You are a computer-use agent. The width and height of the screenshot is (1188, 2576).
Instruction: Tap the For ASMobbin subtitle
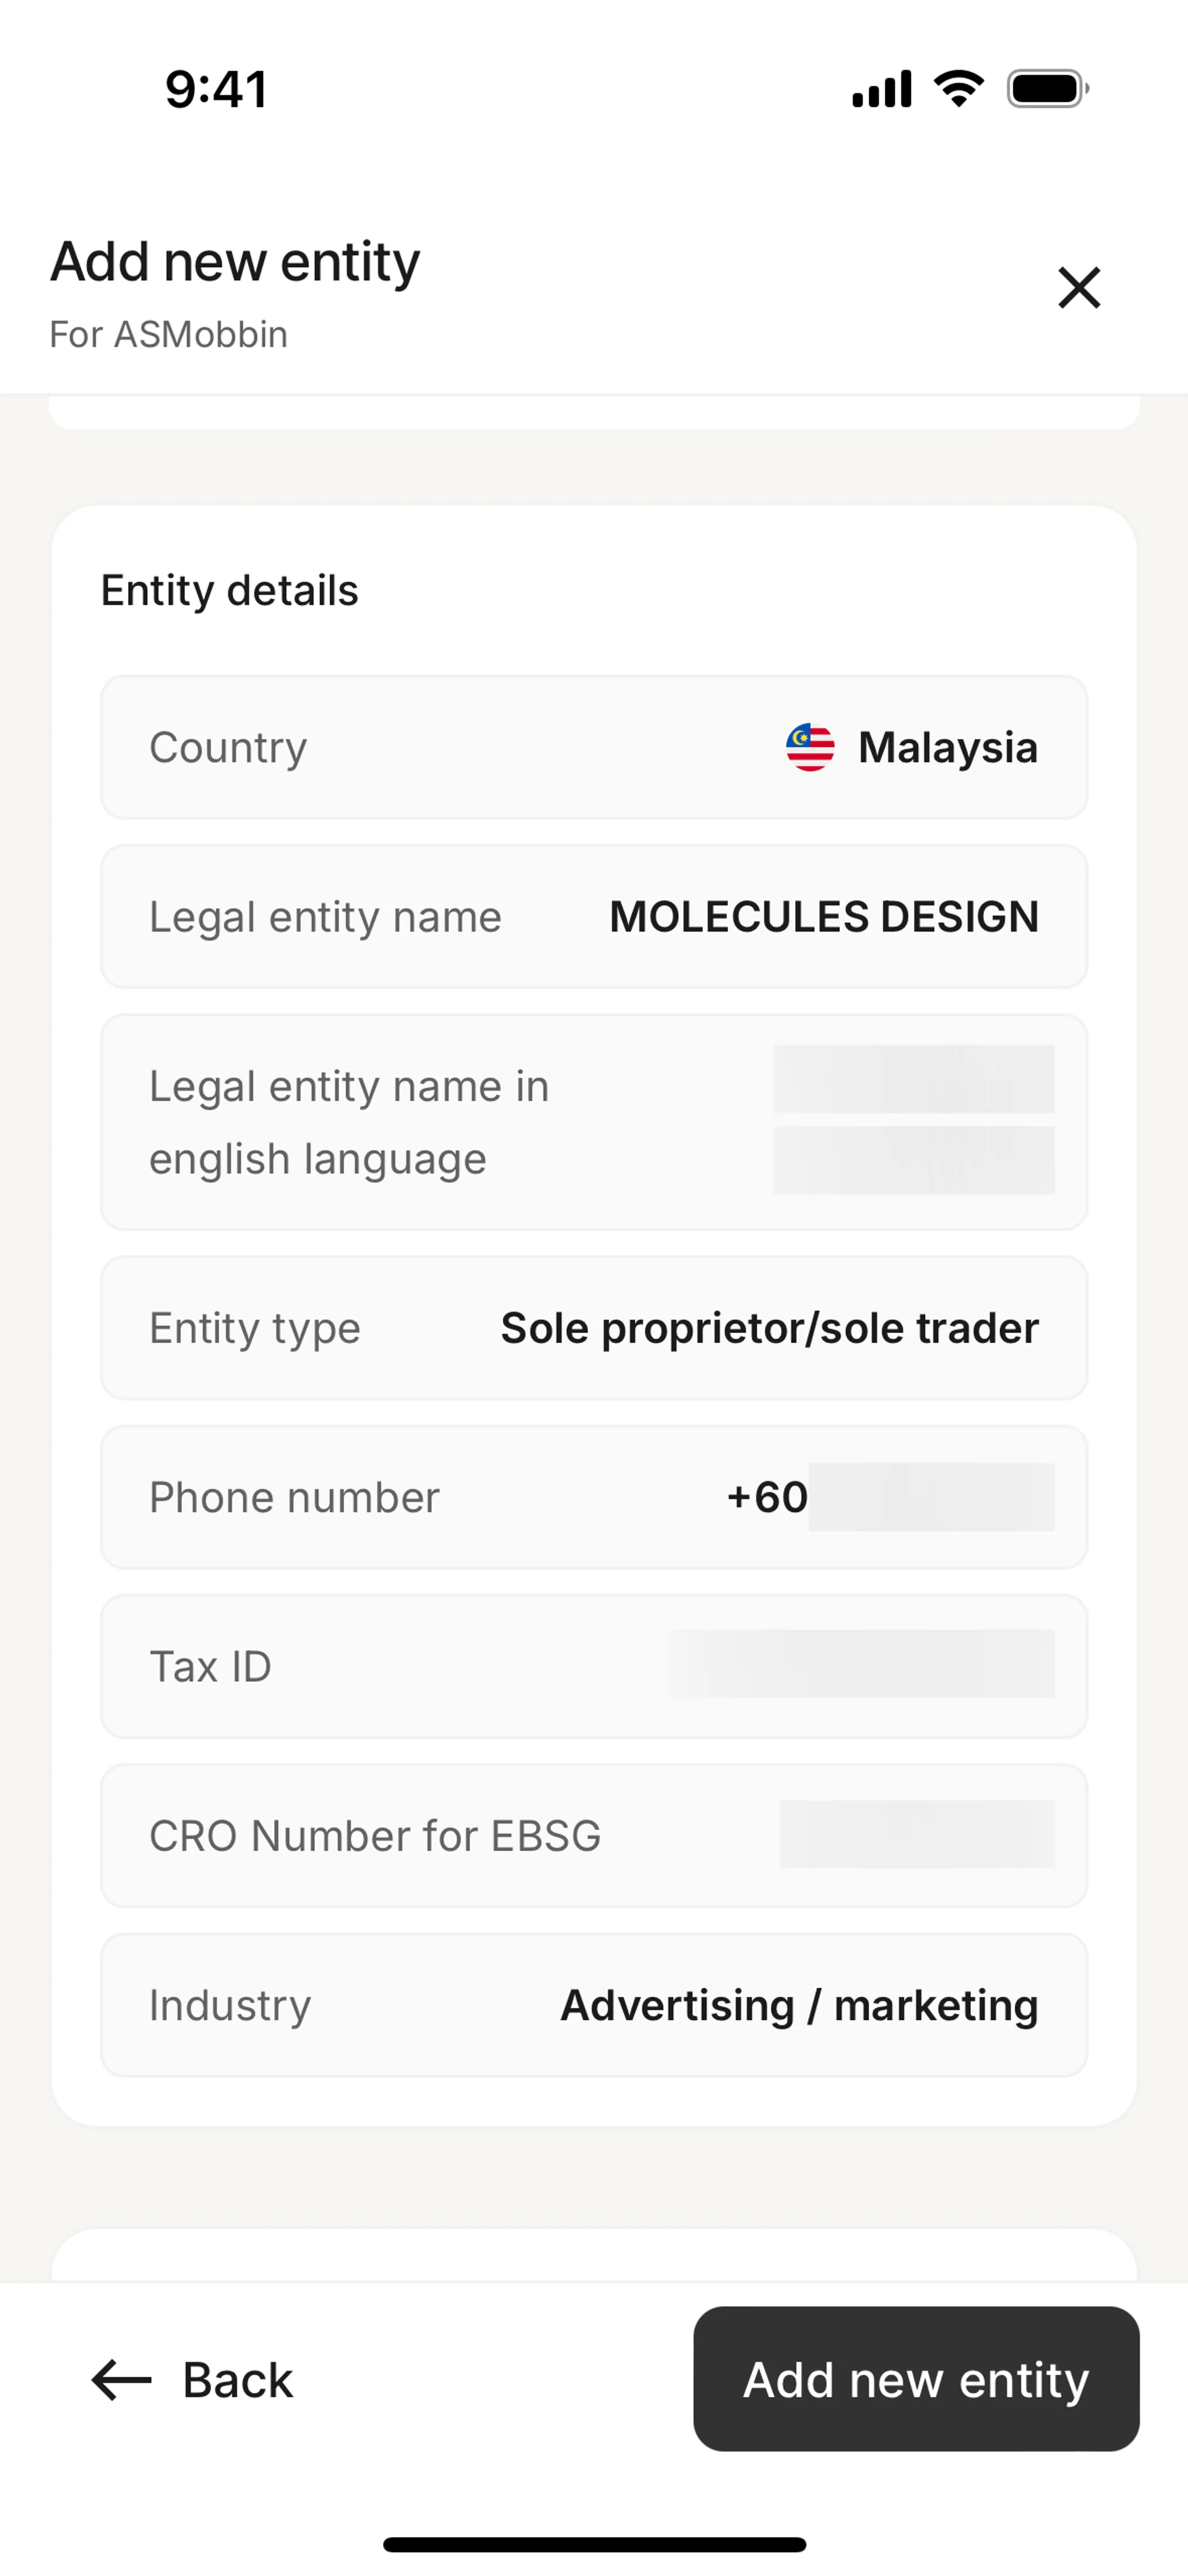(x=169, y=334)
